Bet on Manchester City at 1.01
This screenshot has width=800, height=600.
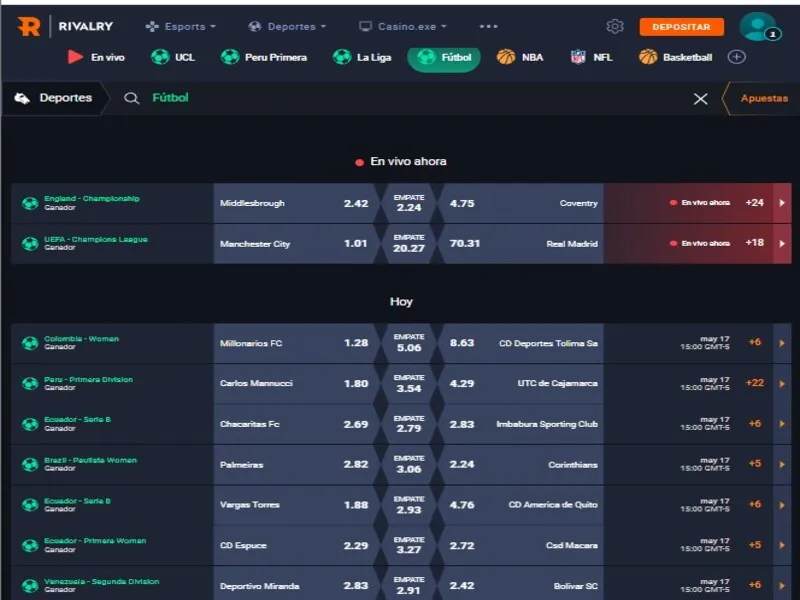(x=294, y=244)
